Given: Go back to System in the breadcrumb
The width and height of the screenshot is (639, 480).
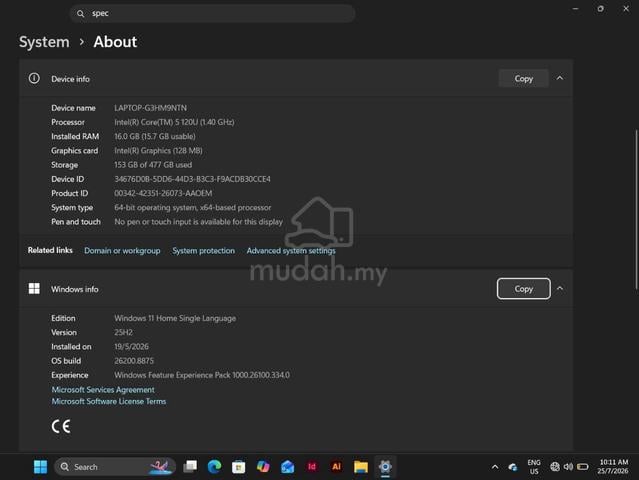Looking at the screenshot, I should coord(44,42).
